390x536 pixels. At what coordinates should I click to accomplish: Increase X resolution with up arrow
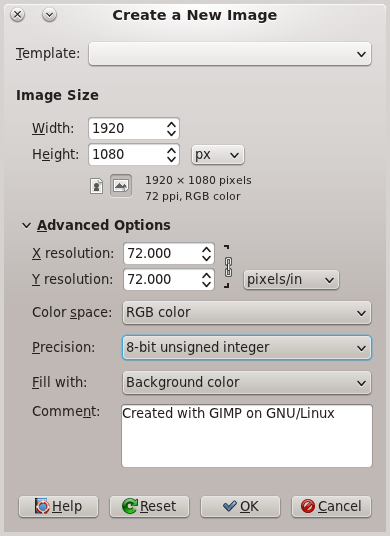(x=206, y=249)
